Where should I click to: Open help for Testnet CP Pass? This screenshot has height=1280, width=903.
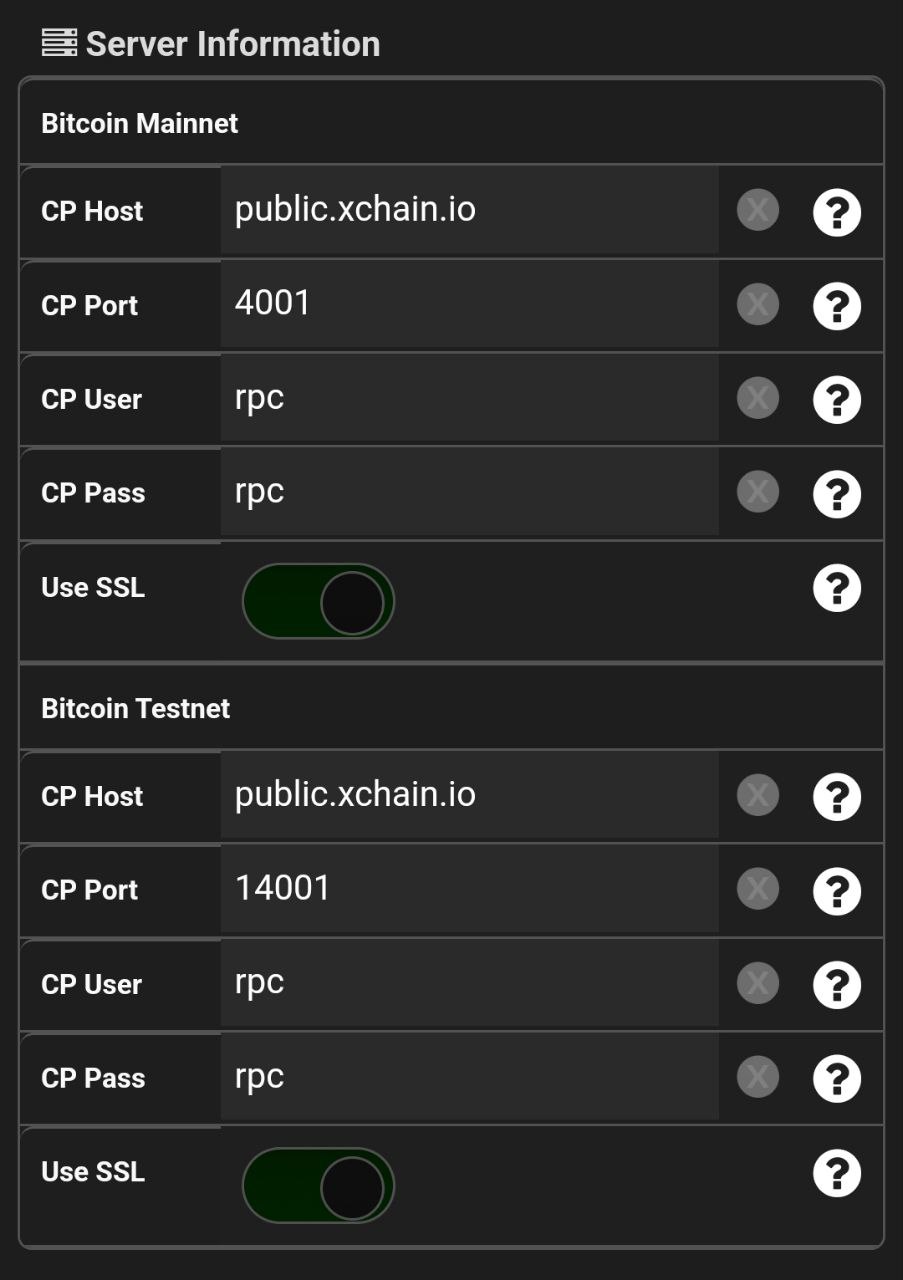click(x=837, y=1079)
